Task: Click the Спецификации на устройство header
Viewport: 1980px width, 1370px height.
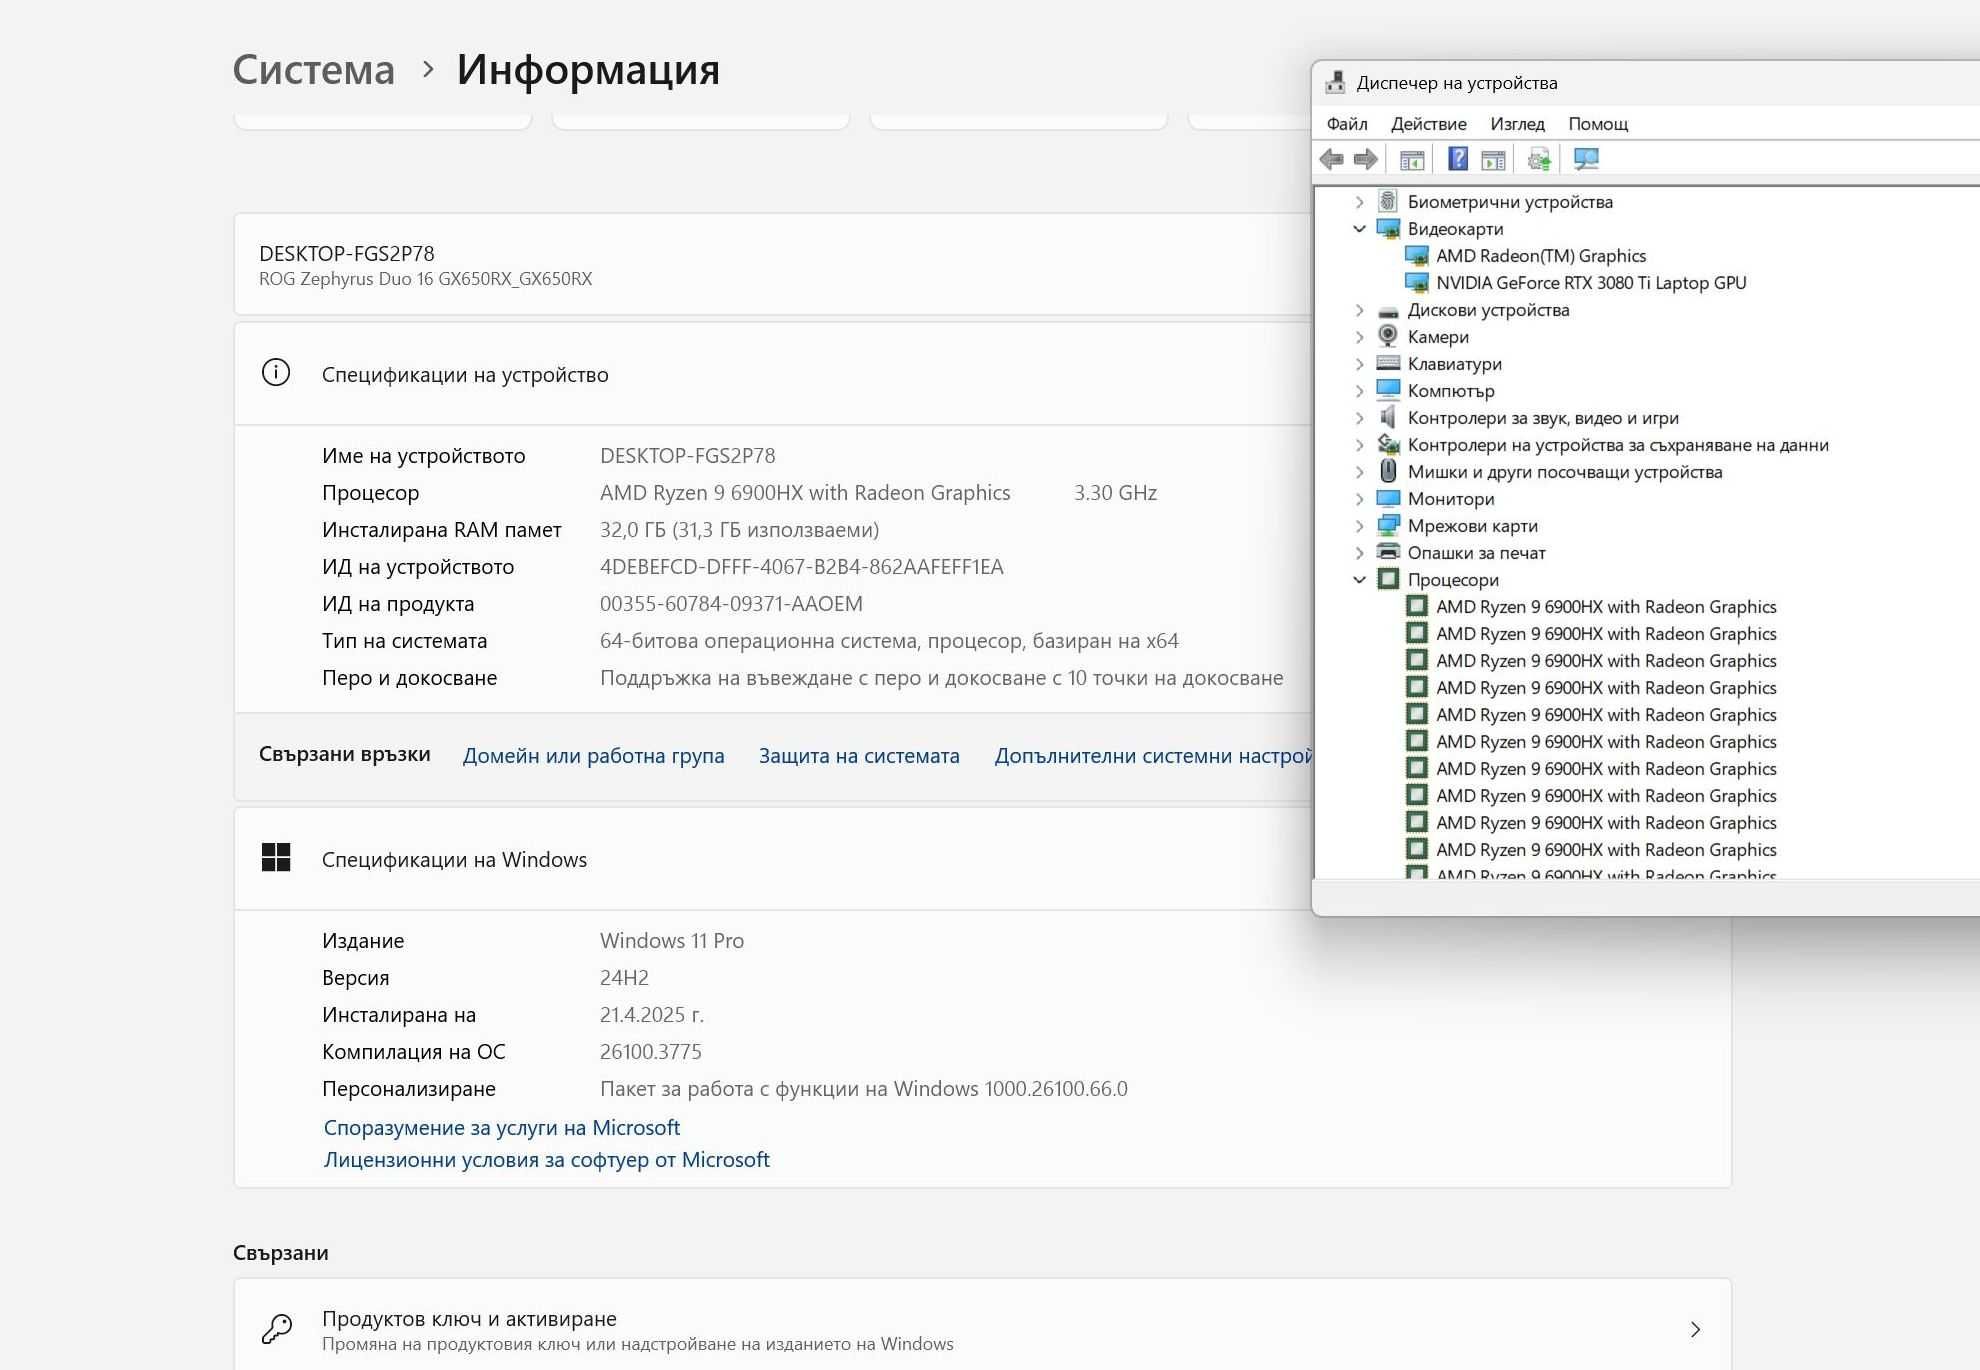Action: [465, 374]
